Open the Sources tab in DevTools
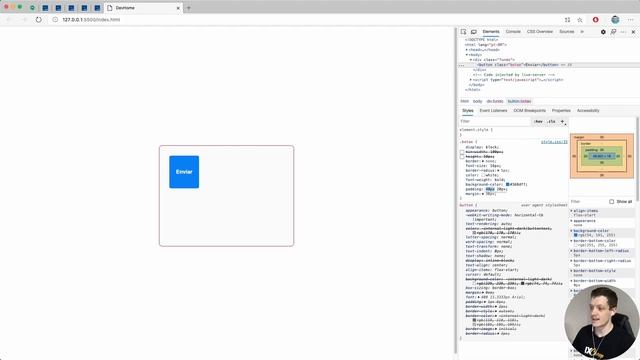 click(x=567, y=32)
